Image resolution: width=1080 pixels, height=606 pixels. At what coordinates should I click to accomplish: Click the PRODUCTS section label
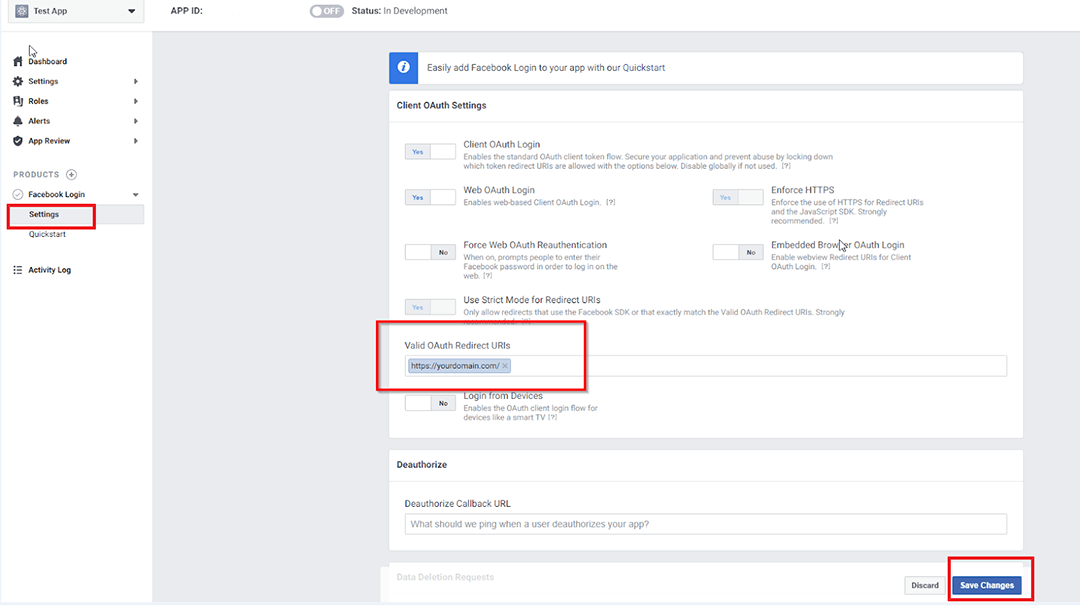pyautogui.click(x=37, y=174)
